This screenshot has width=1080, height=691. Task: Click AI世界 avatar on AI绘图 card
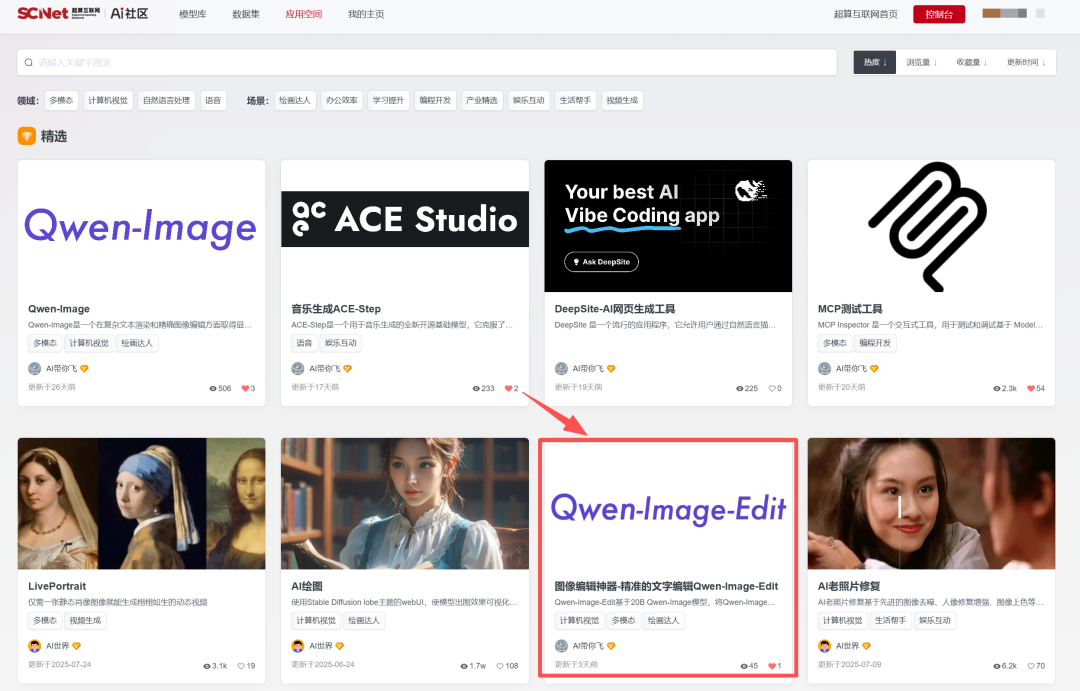298,646
